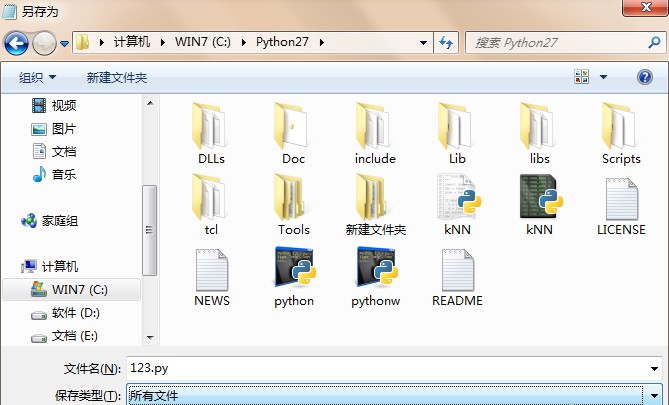Click 新建文件夹 toolbar button

click(117, 78)
